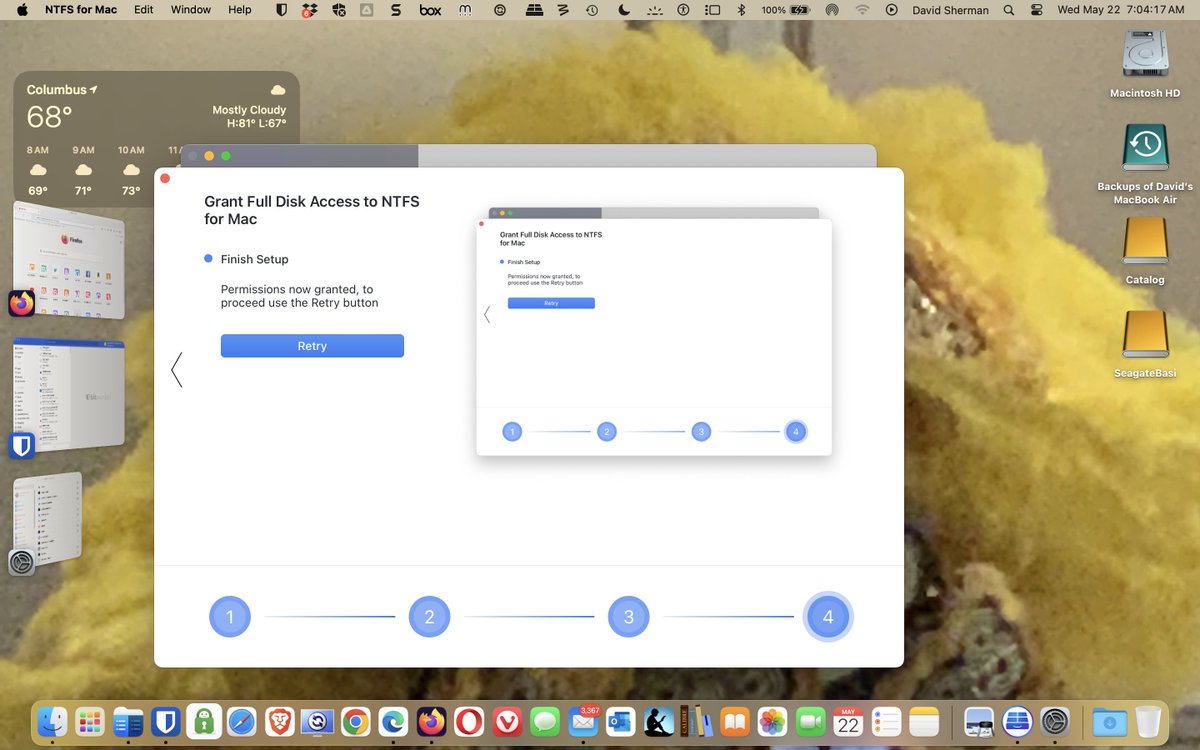Select step 2 circle in setup progress
Screen dimensions: 1200x750
pos(429,617)
